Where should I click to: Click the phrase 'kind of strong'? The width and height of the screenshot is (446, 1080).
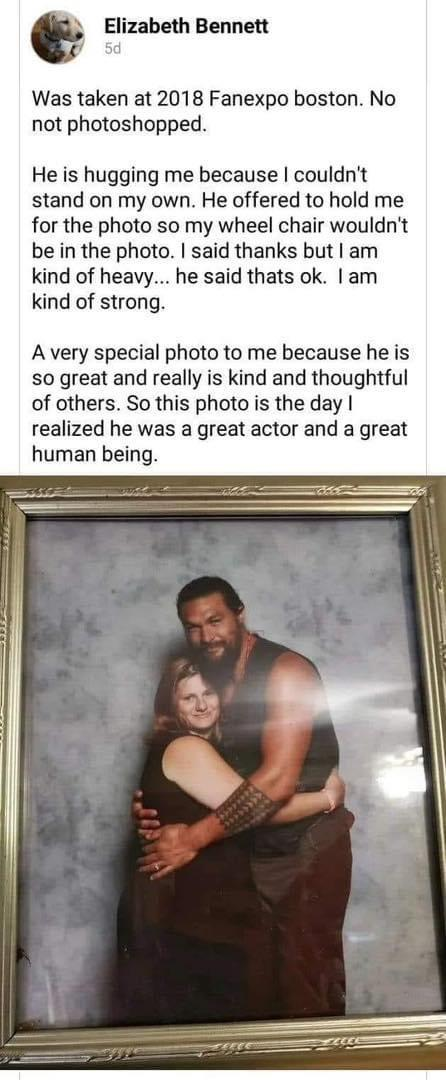tap(96, 302)
